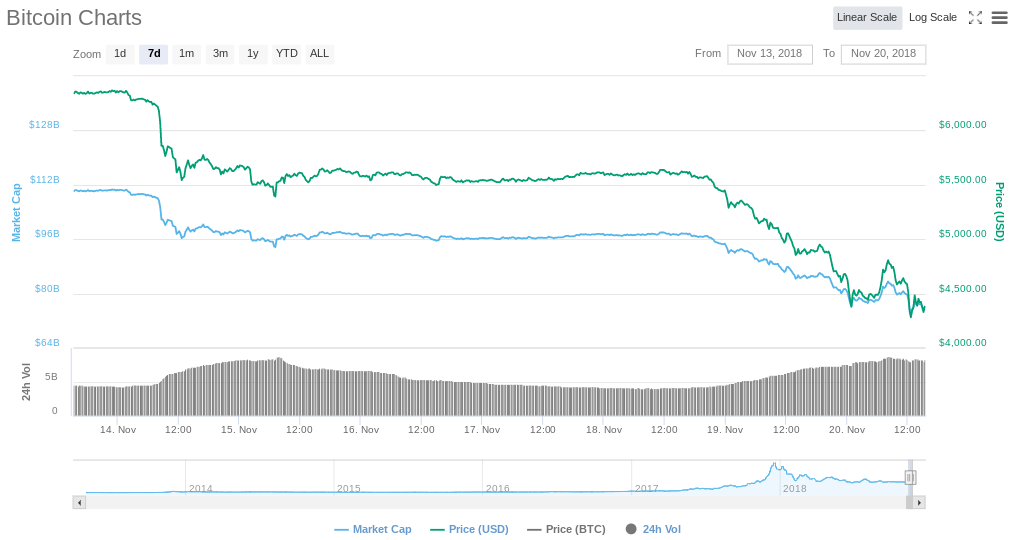1017x540 pixels.
Task: Click the $6,000.00 price axis label
Action: 963,124
